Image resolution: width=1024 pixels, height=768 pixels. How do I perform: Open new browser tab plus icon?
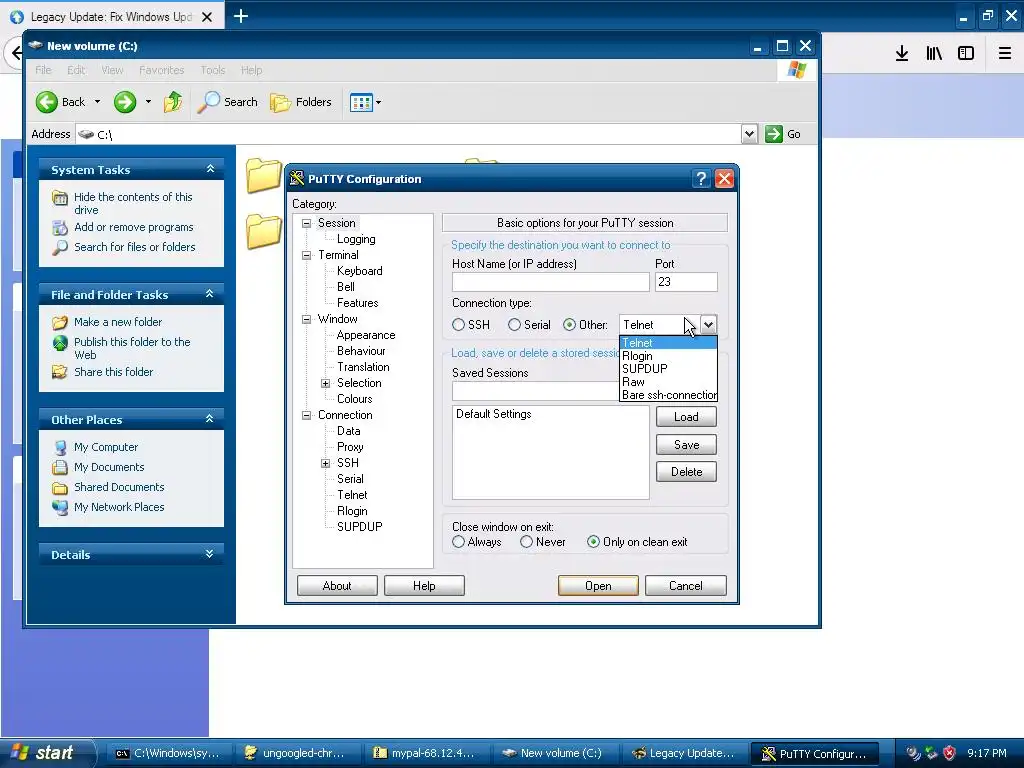tap(241, 16)
